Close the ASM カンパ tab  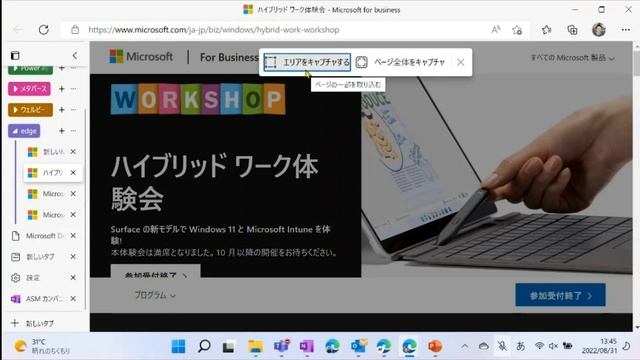(73, 299)
